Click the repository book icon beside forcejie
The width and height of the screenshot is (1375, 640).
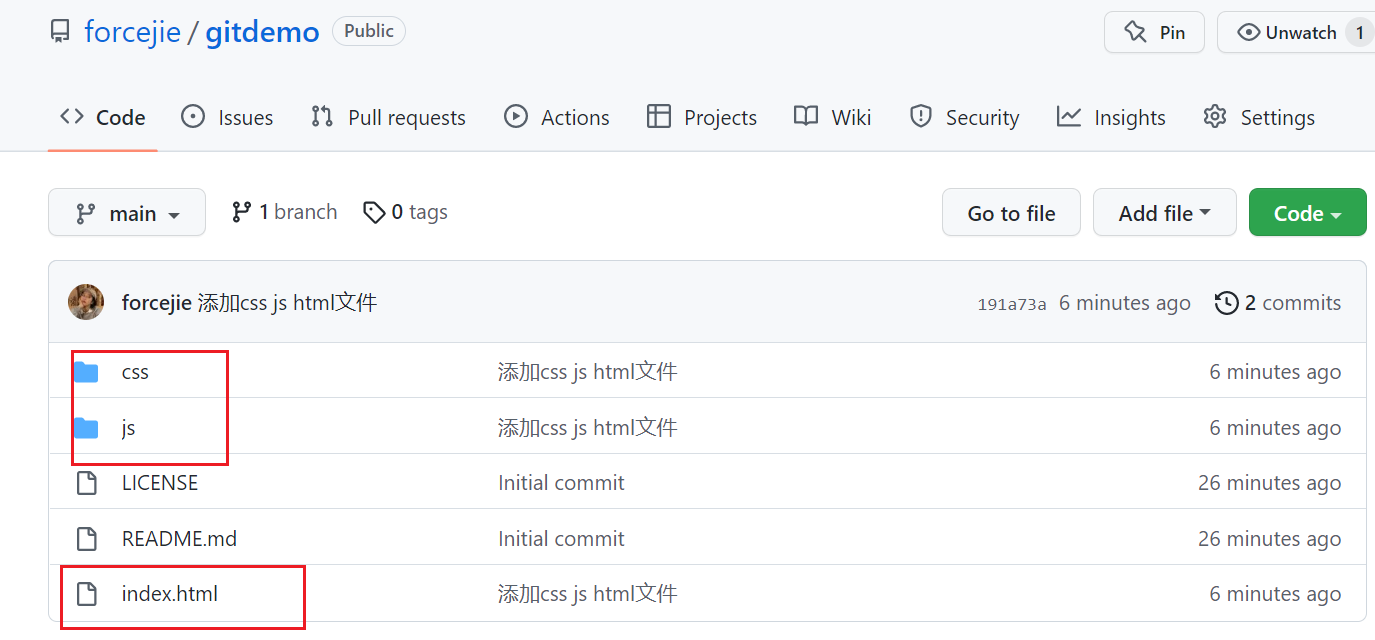pos(61,32)
